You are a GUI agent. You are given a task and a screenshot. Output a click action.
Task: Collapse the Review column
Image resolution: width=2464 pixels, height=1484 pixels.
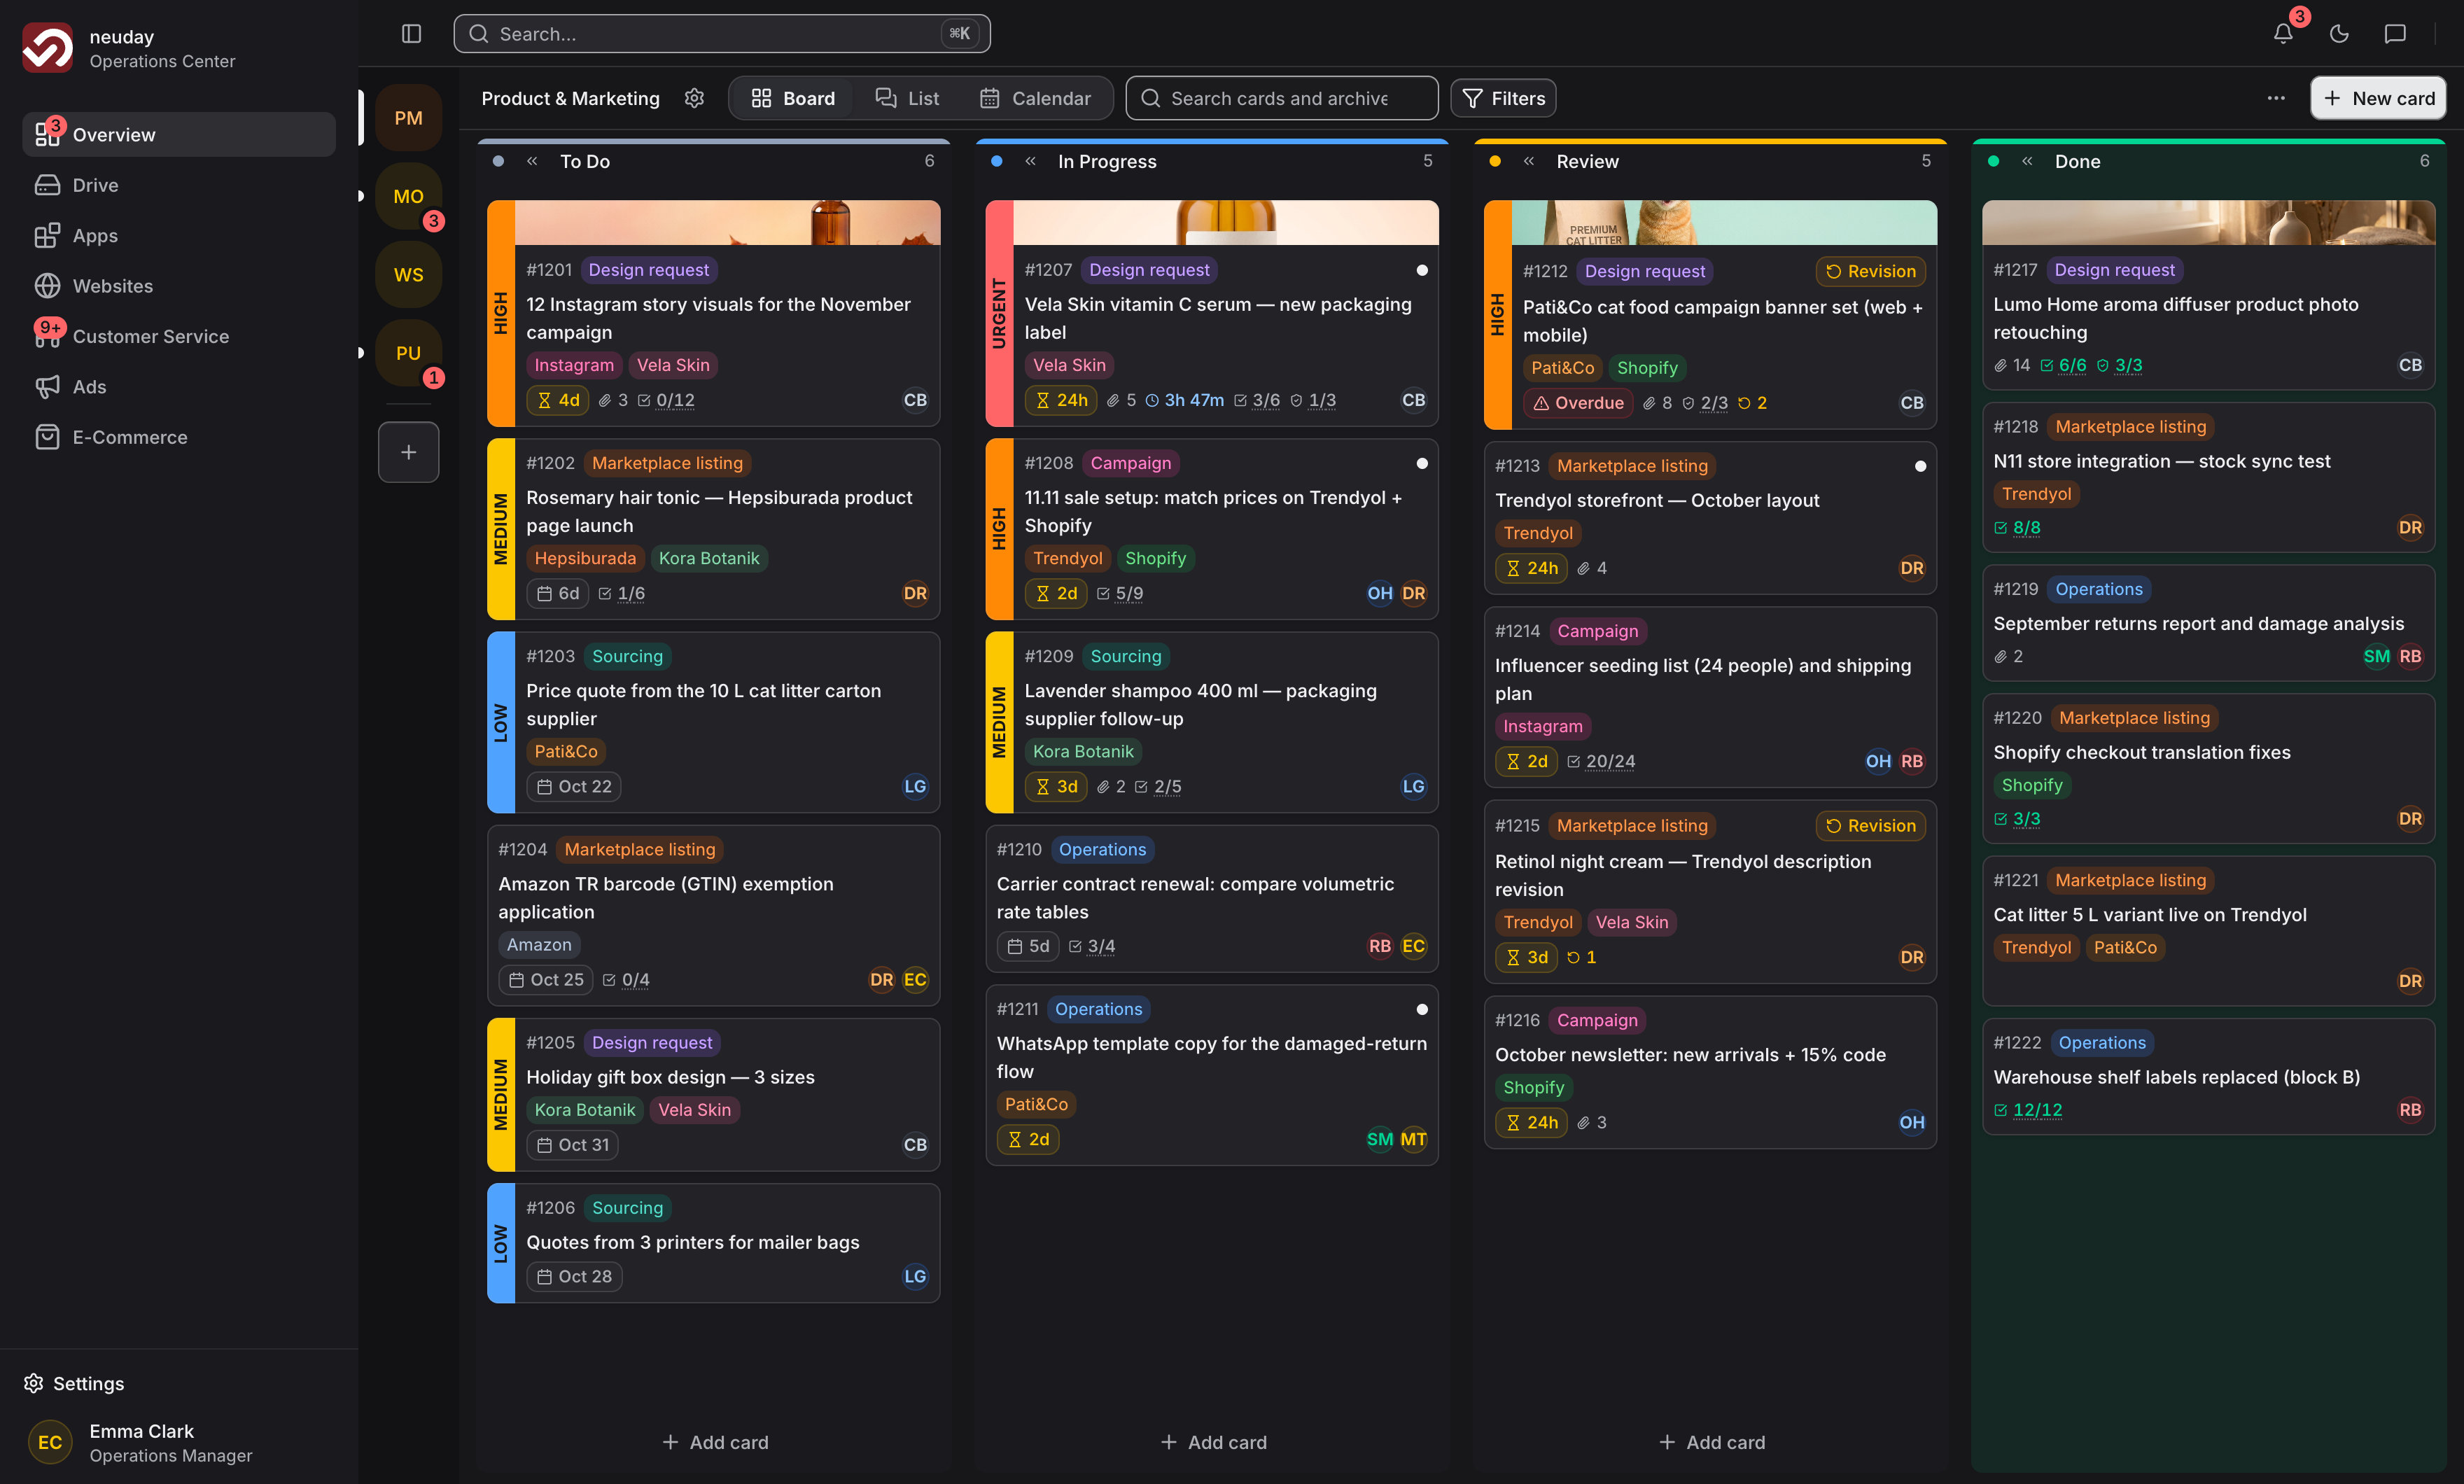1528,161
